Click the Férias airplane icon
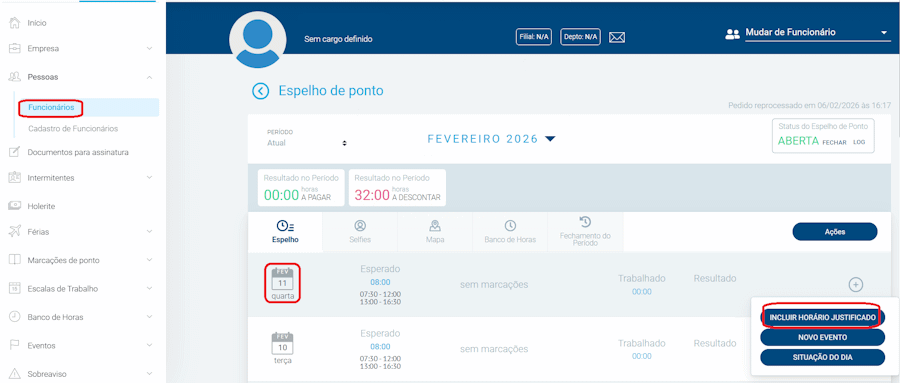Viewport: 900px width, 383px height. point(15,232)
